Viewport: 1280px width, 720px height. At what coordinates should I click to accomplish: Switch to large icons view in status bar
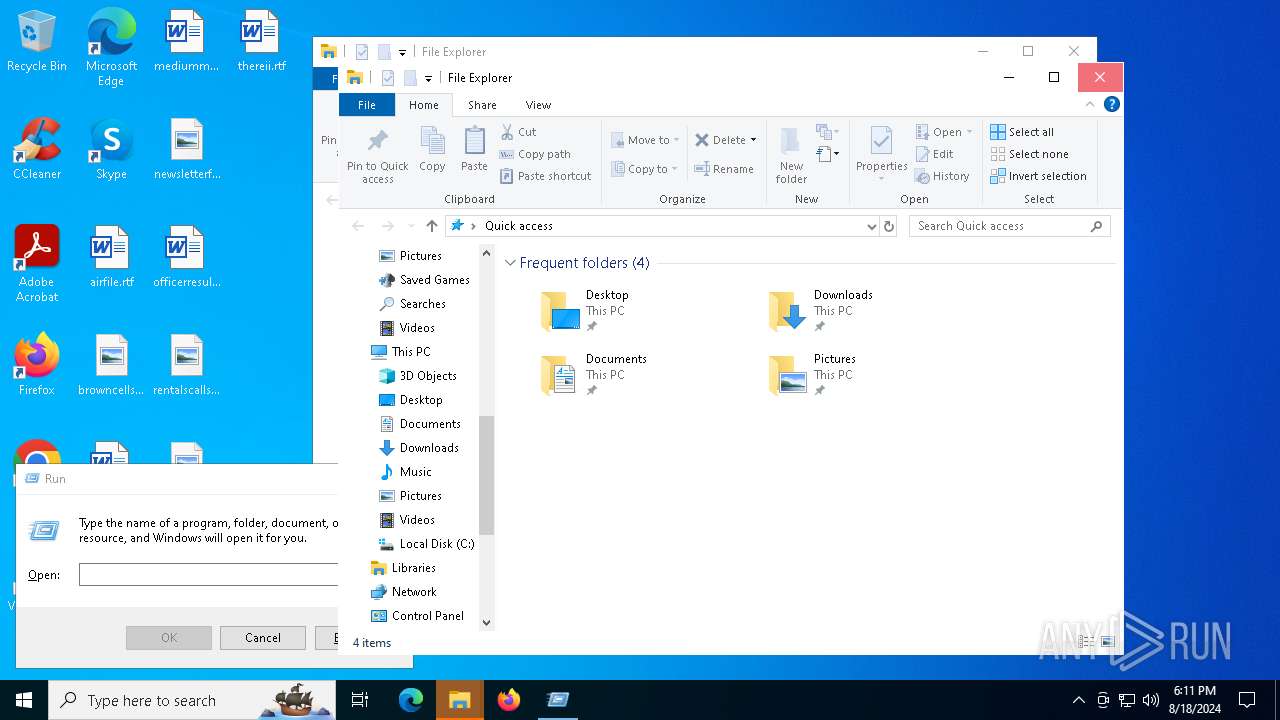pyautogui.click(x=1108, y=642)
